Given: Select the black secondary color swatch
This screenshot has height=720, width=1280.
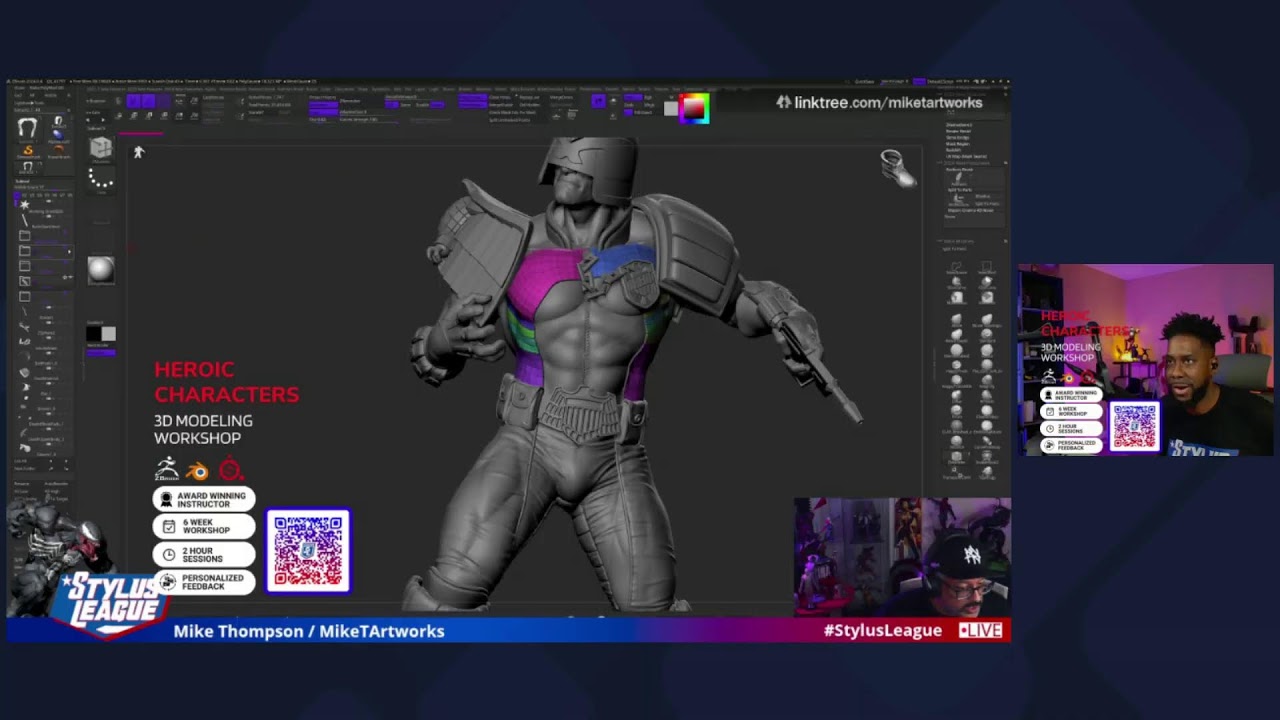Looking at the screenshot, I should [93, 334].
